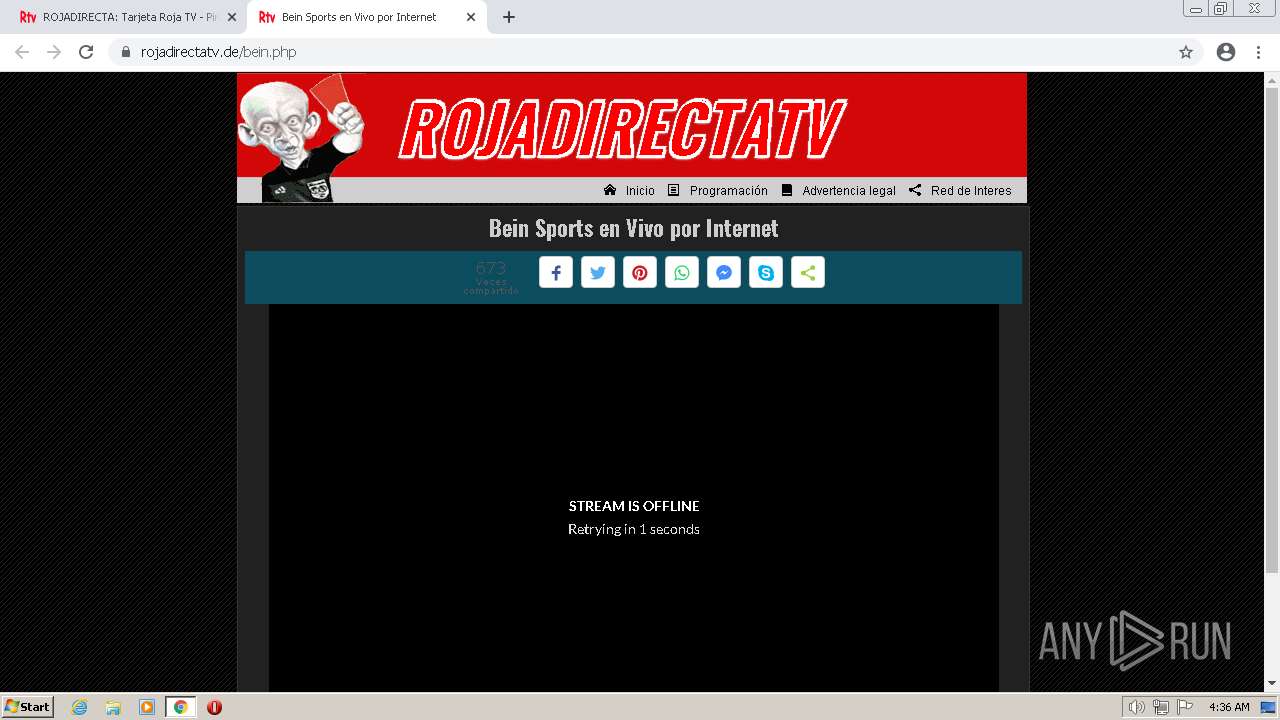The width and height of the screenshot is (1280, 720).
Task: Go forward in browser history
Action: 54,52
